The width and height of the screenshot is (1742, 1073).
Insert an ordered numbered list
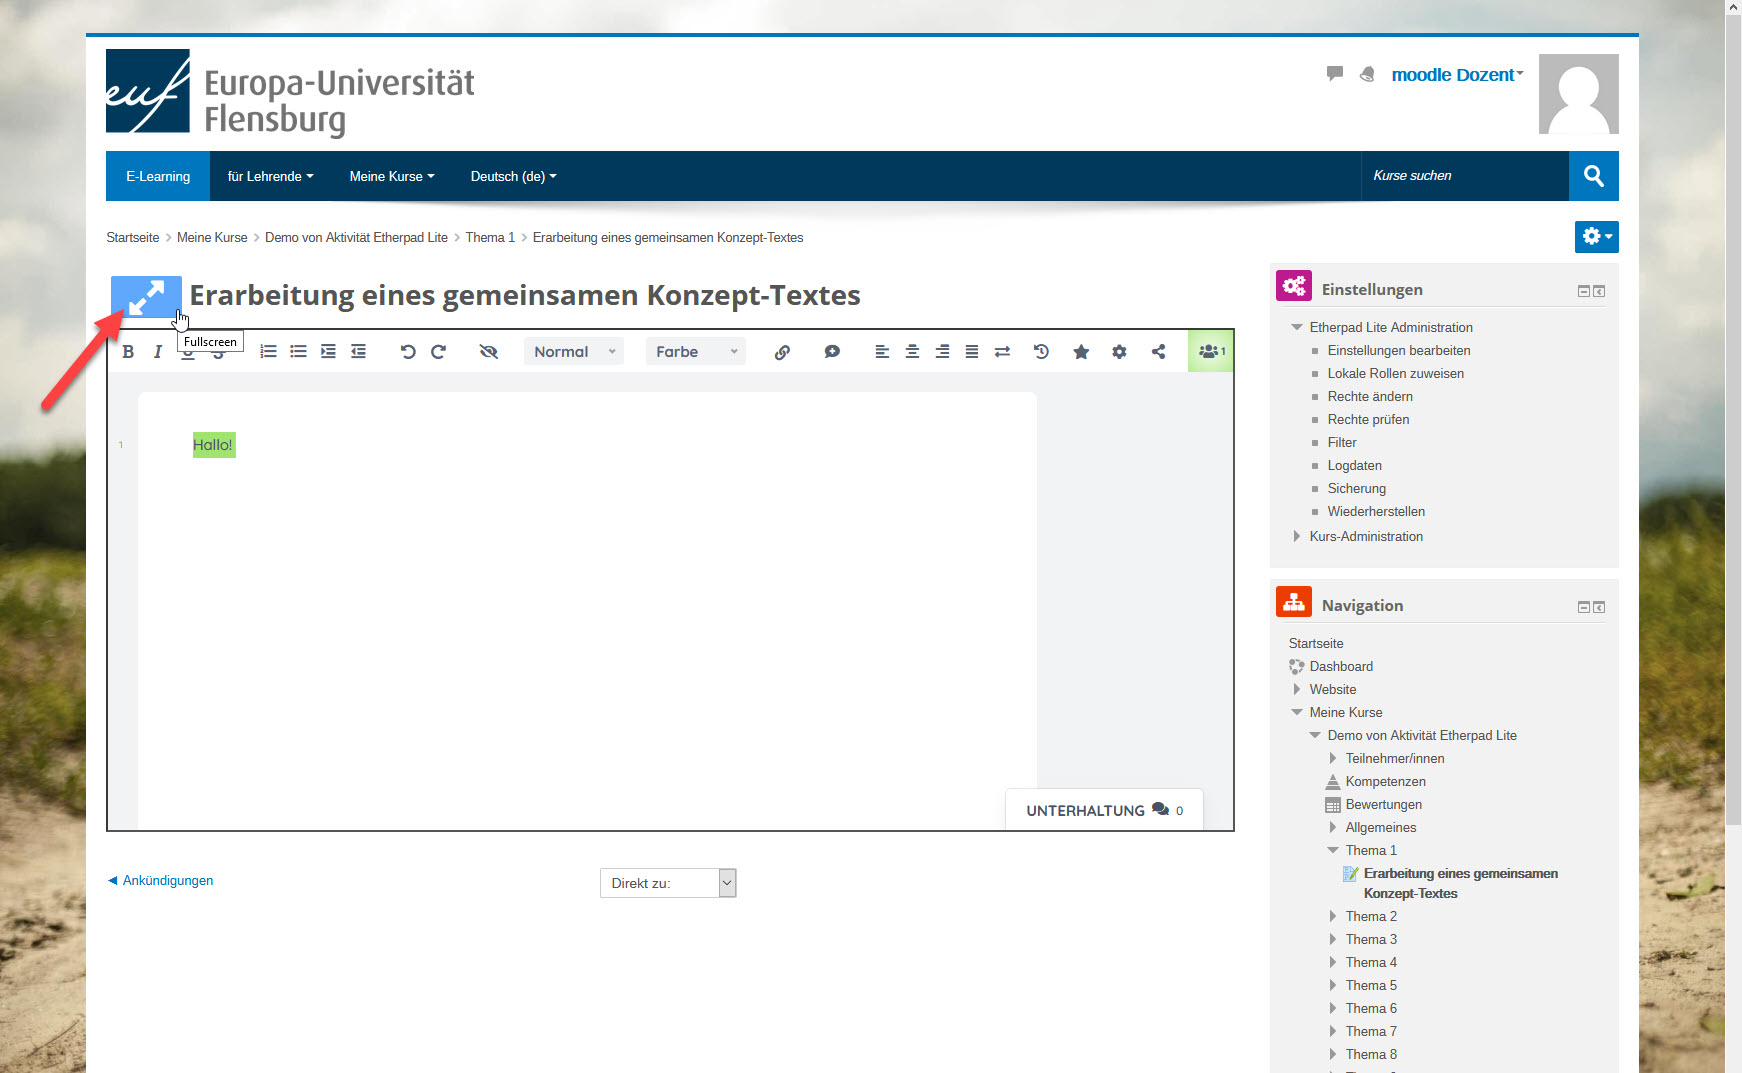(x=268, y=352)
